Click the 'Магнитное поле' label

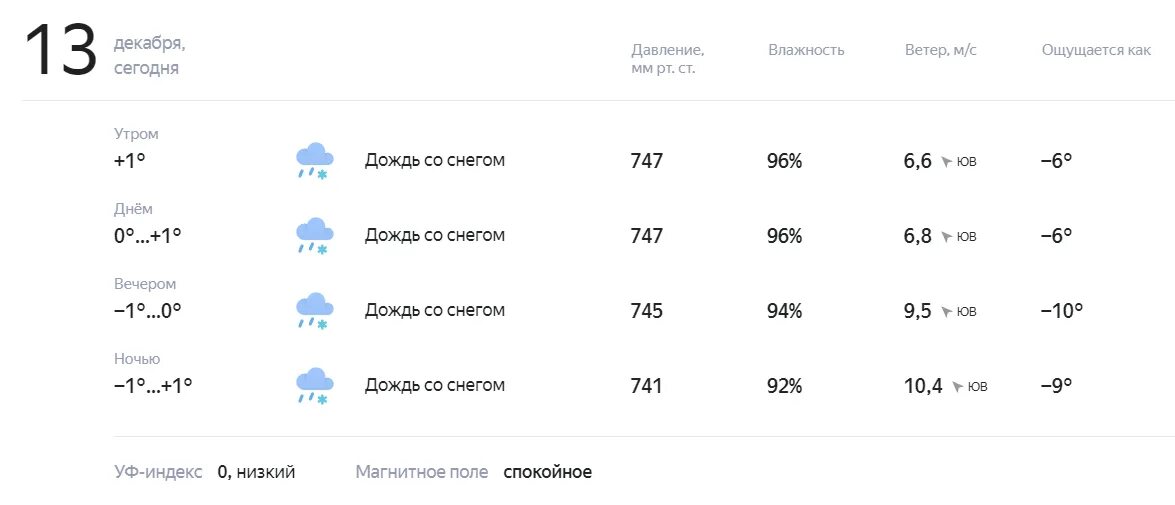422,472
